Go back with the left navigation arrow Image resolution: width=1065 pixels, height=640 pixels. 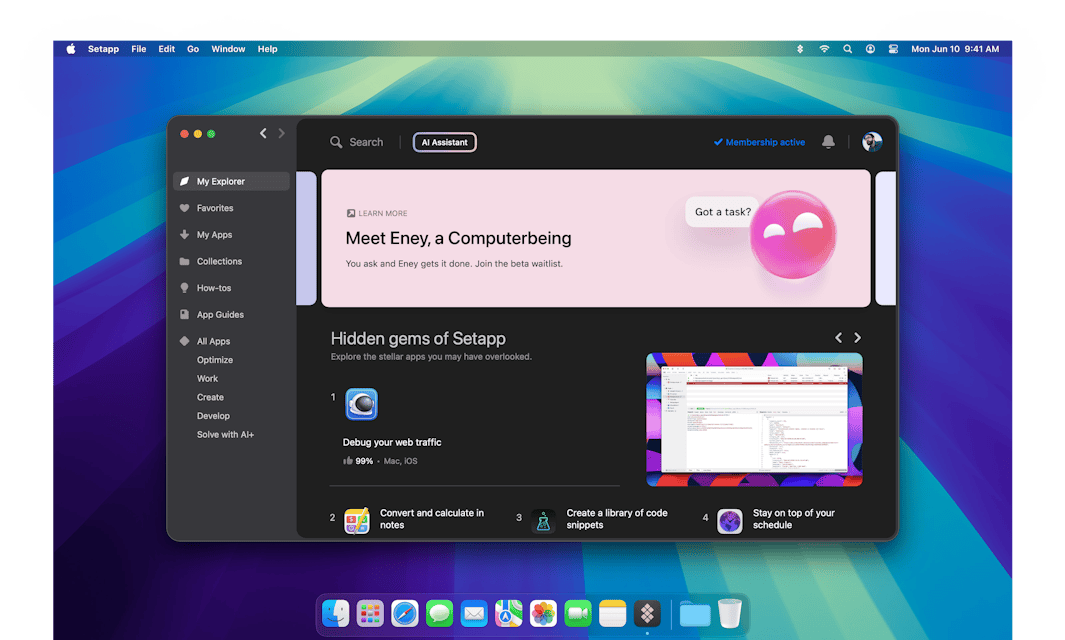point(264,134)
